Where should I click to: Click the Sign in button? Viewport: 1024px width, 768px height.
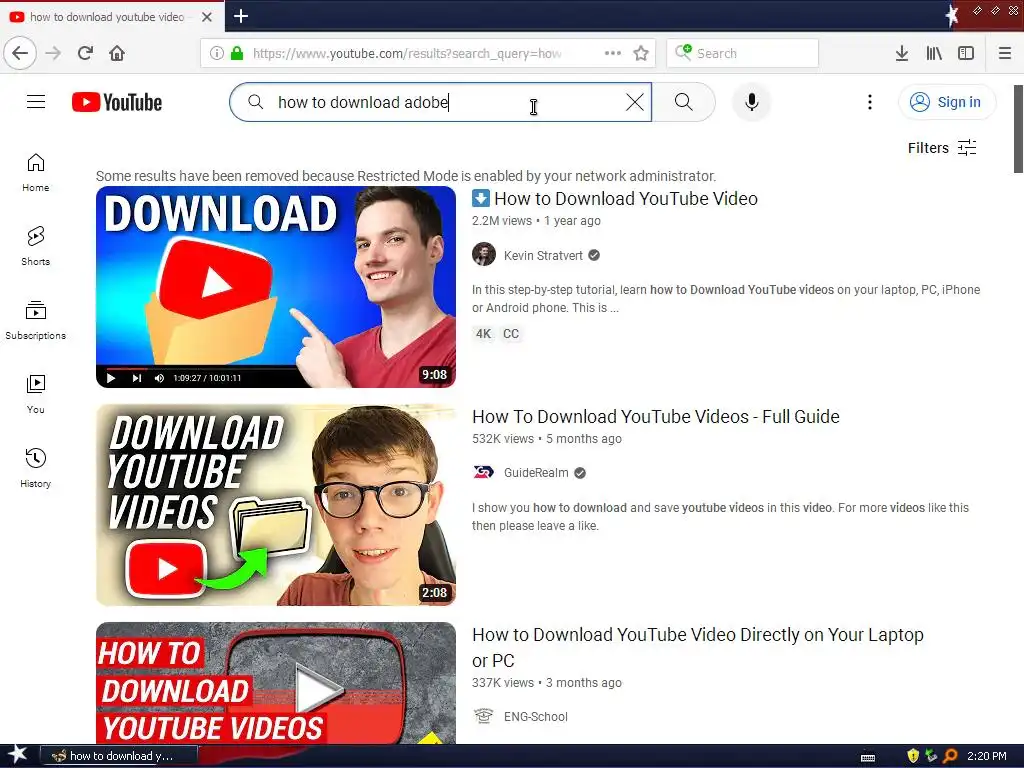[947, 102]
